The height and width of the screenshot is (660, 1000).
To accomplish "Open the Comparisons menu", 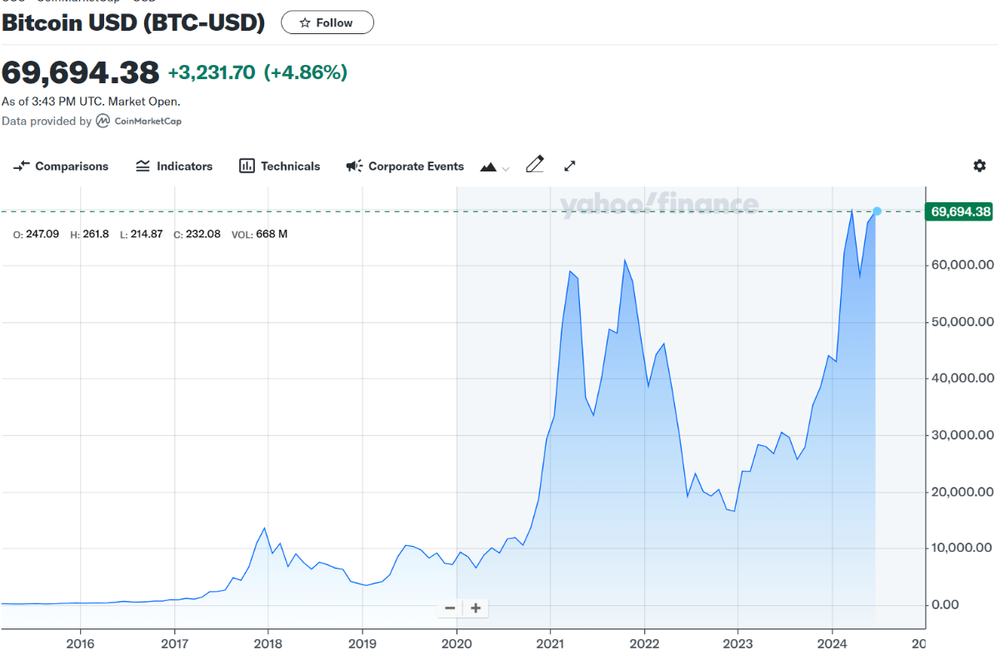I will (61, 166).
